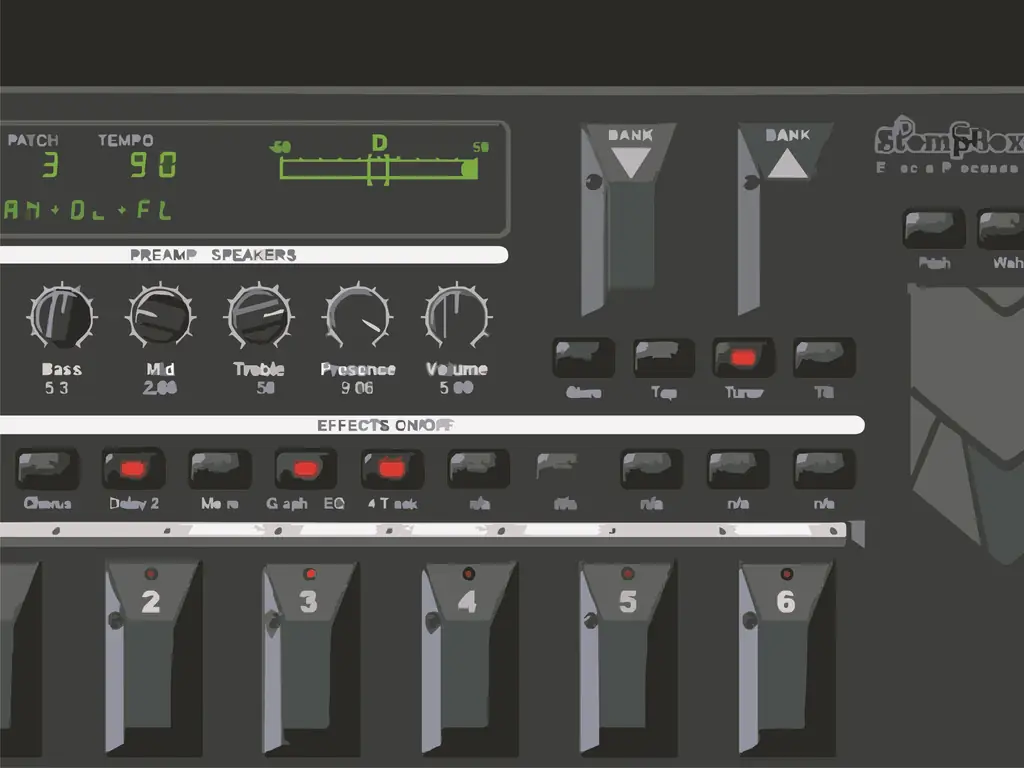Select footswitch 6

(786, 656)
